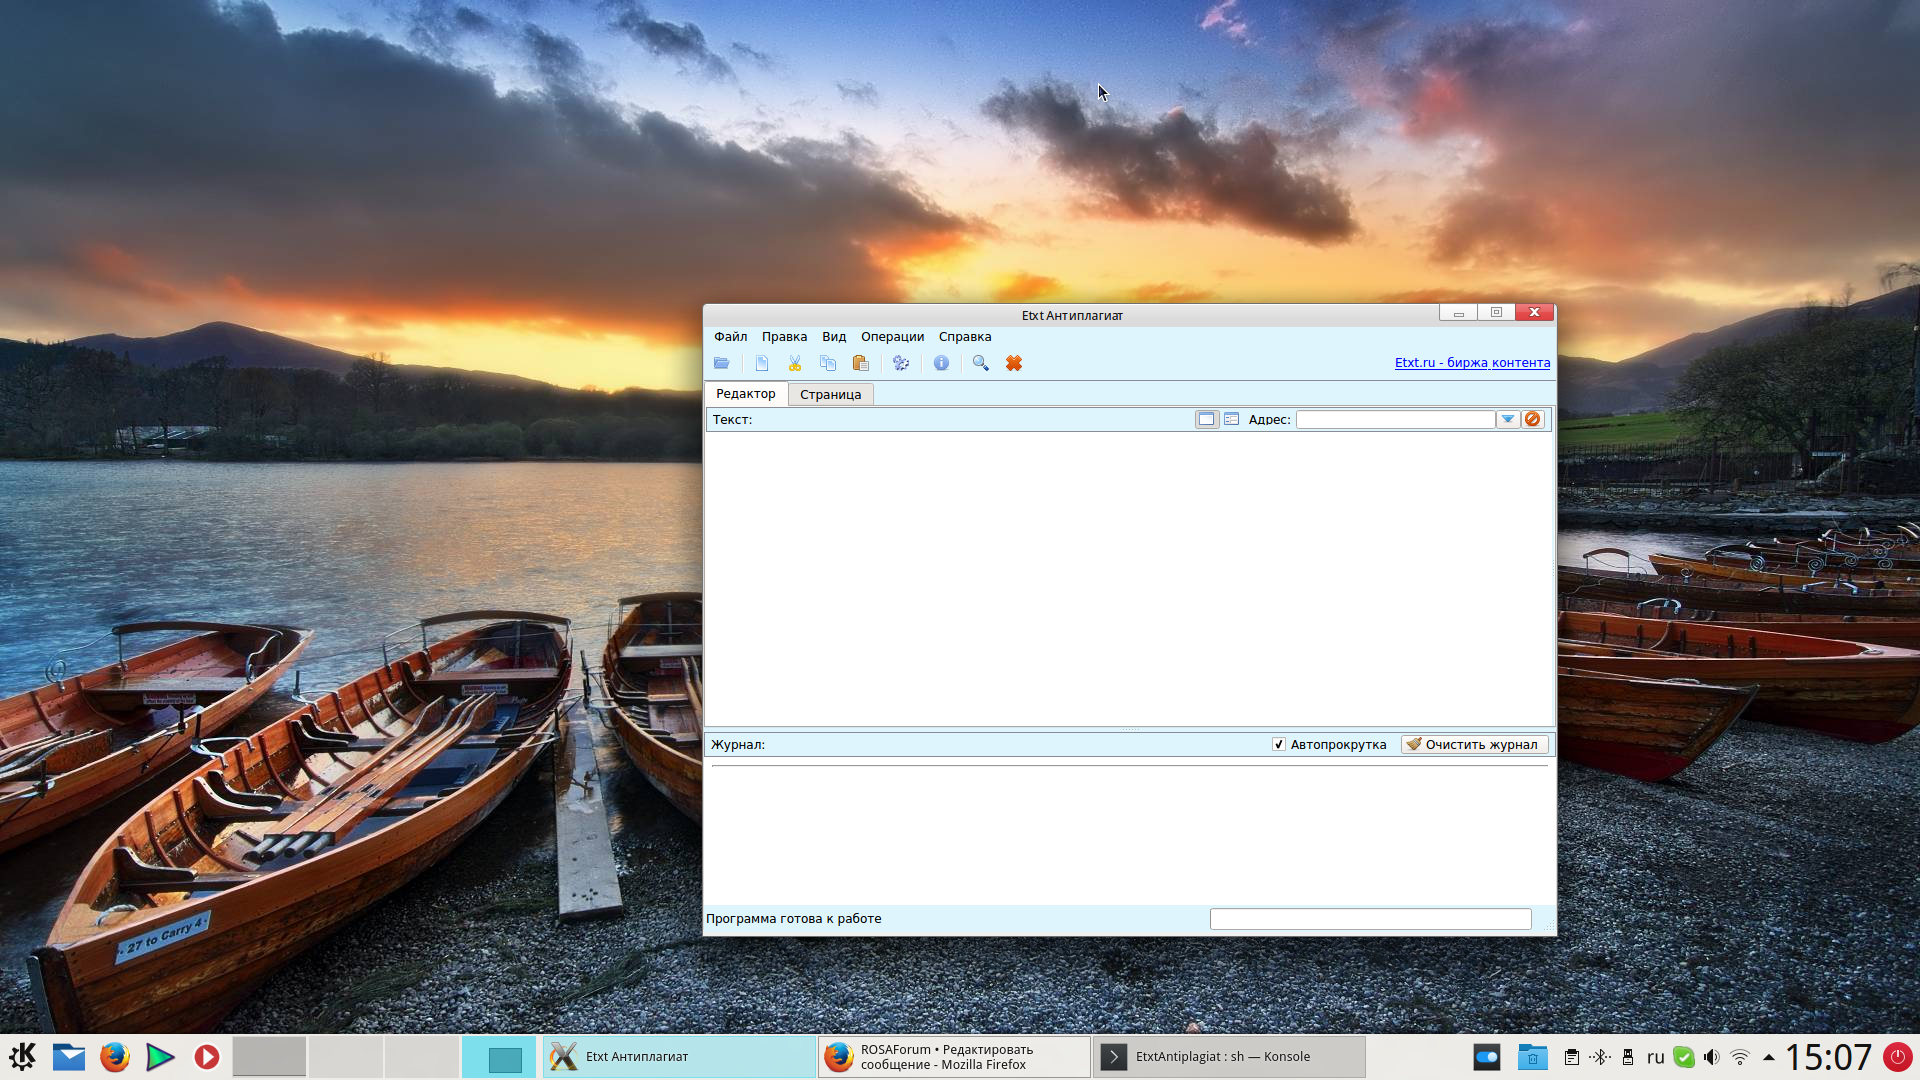1920x1080 pixels.
Task: Start uniqueness check with magnifier icon
Action: (x=981, y=363)
